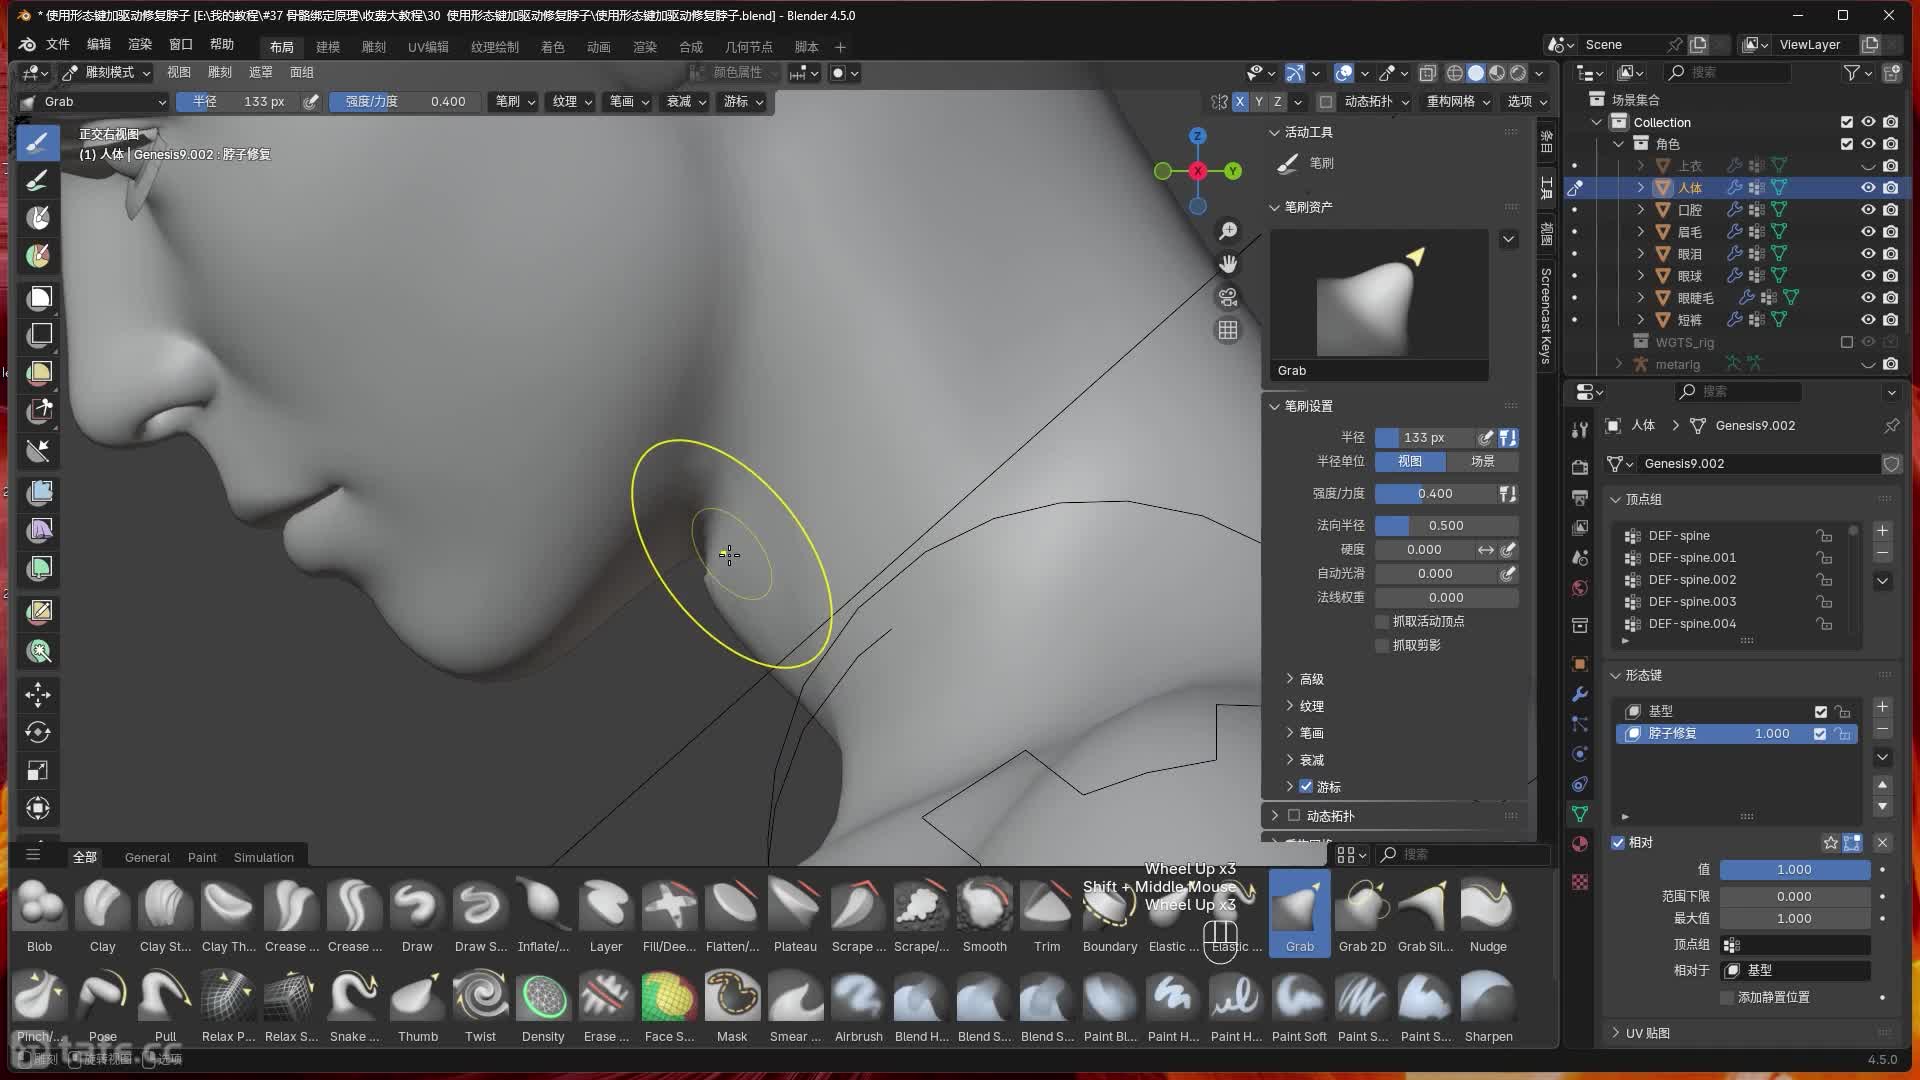This screenshot has height=1080, width=1920.
Task: Open 重构网格 dropdown
Action: 1458,102
